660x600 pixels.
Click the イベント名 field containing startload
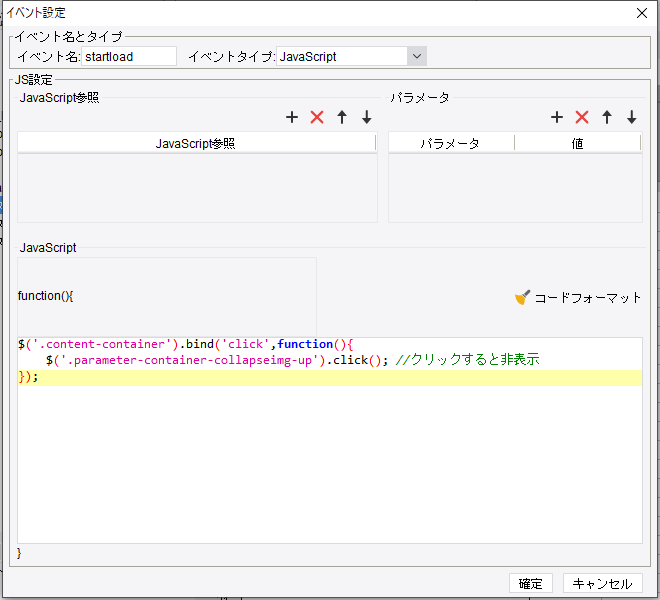coord(129,56)
